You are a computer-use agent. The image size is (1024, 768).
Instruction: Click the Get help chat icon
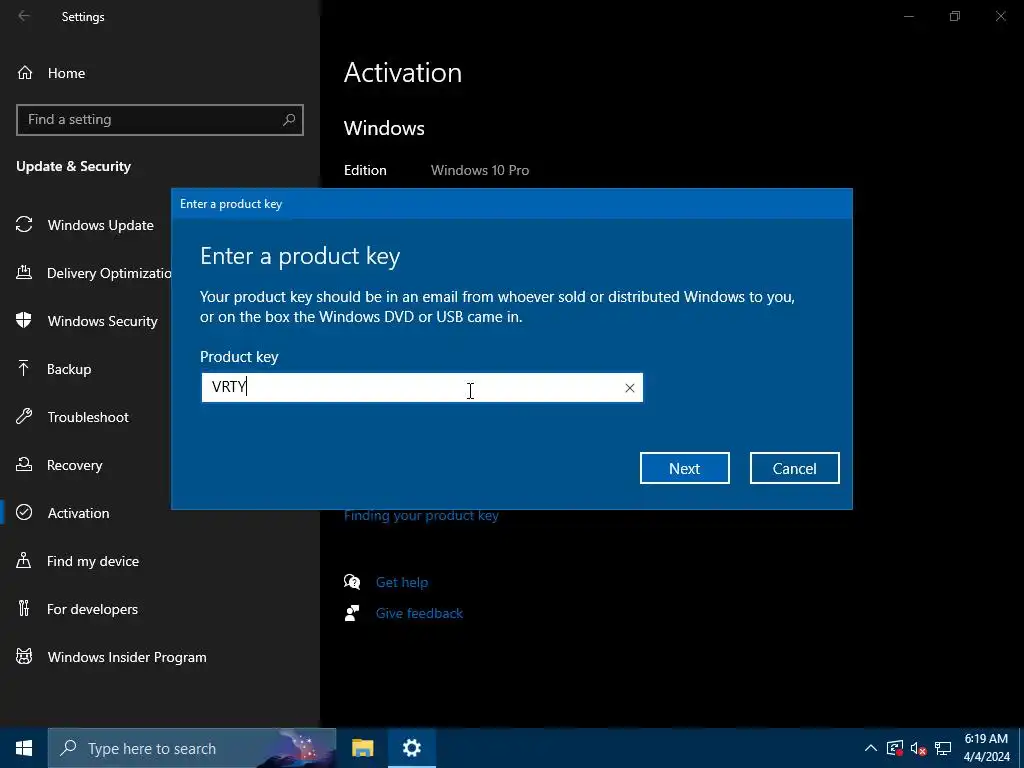click(352, 582)
